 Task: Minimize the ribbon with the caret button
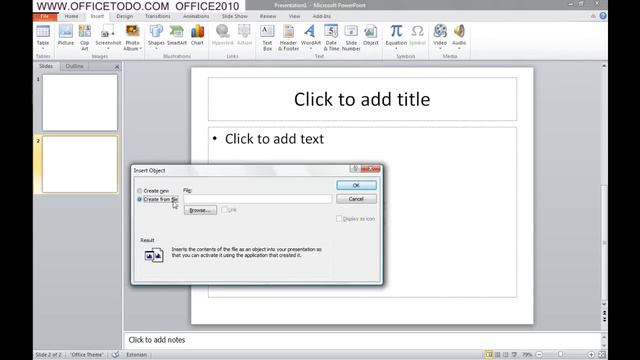pyautogui.click(x=593, y=16)
